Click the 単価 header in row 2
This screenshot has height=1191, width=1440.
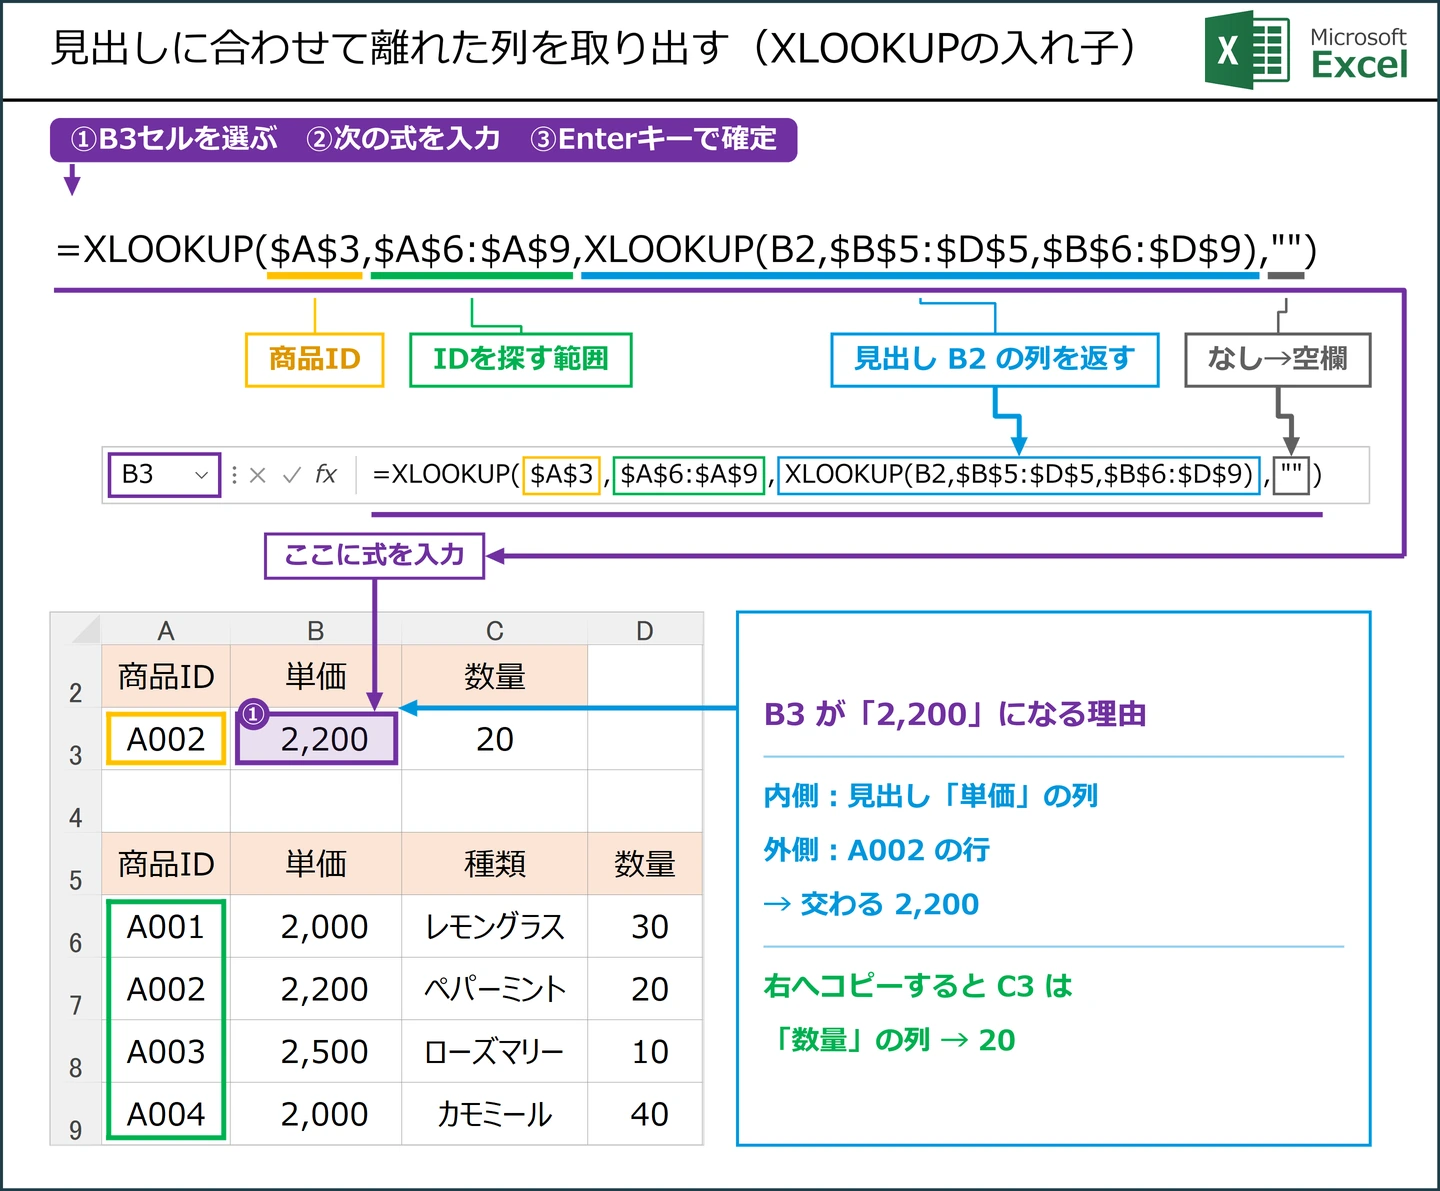316,677
